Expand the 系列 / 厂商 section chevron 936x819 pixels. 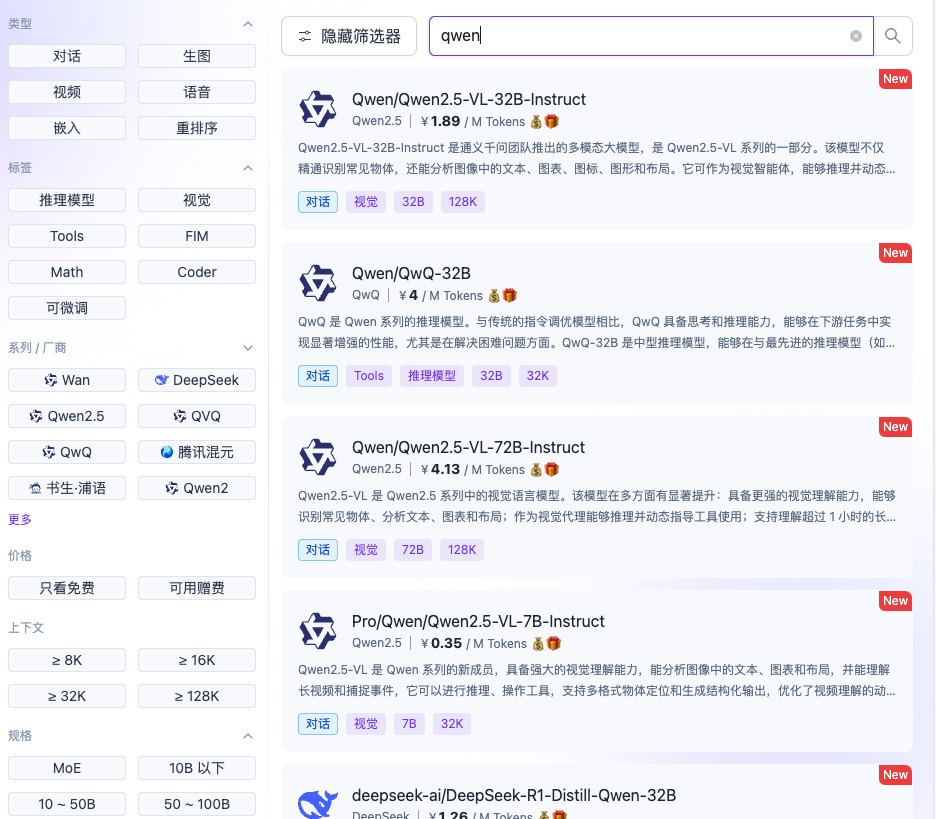[248, 347]
